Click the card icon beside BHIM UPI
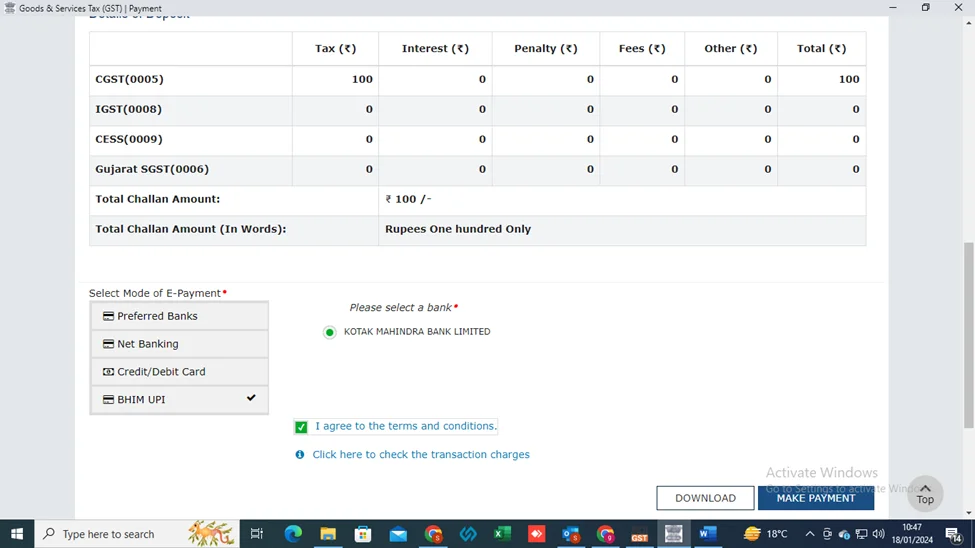The image size is (975, 548). point(108,399)
